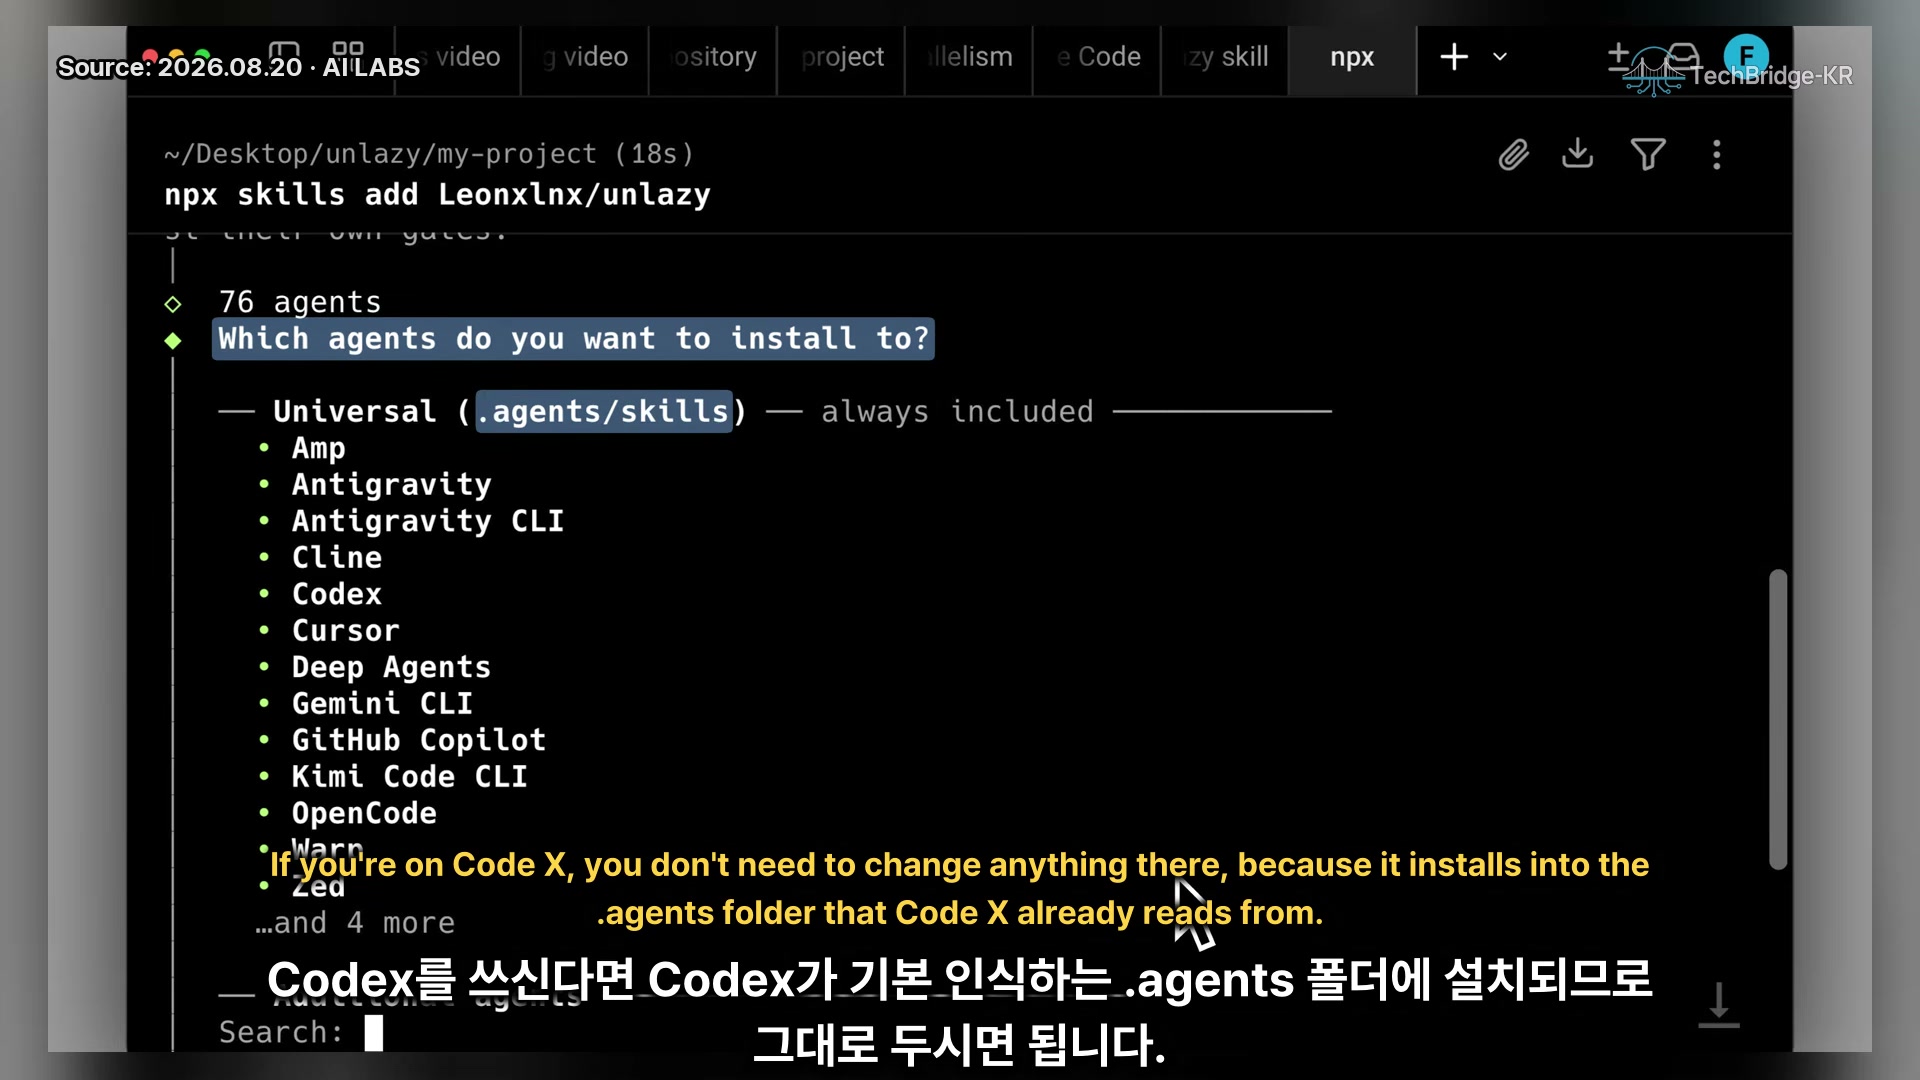Viewport: 1920px width, 1080px height.
Task: Click the 'Gemini CLI' agent entry
Action: point(382,704)
